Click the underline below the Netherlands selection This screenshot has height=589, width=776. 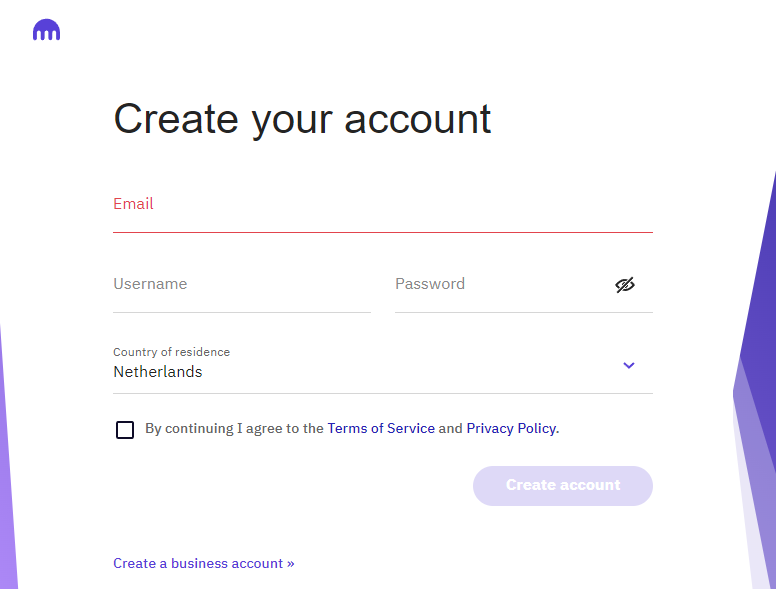click(383, 393)
